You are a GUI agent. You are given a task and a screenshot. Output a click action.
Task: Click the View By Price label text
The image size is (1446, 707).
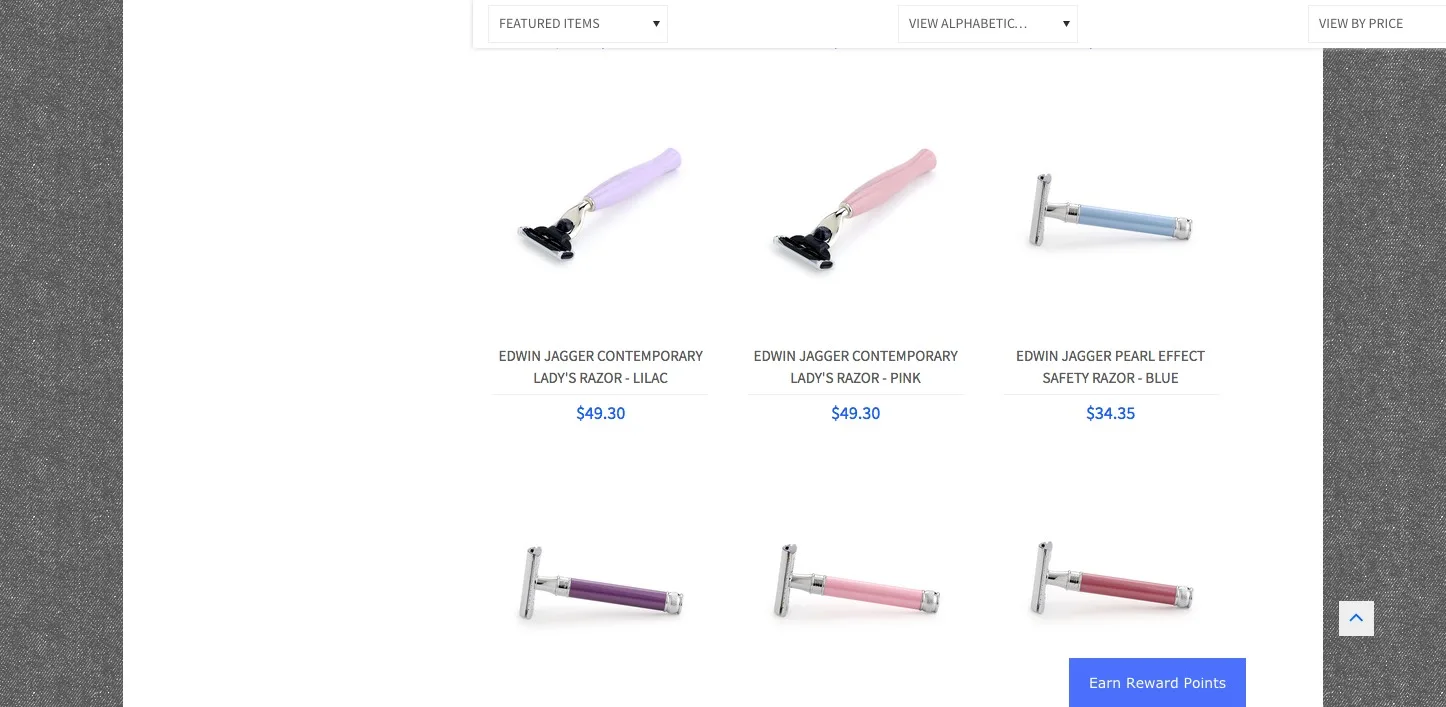pos(1361,24)
